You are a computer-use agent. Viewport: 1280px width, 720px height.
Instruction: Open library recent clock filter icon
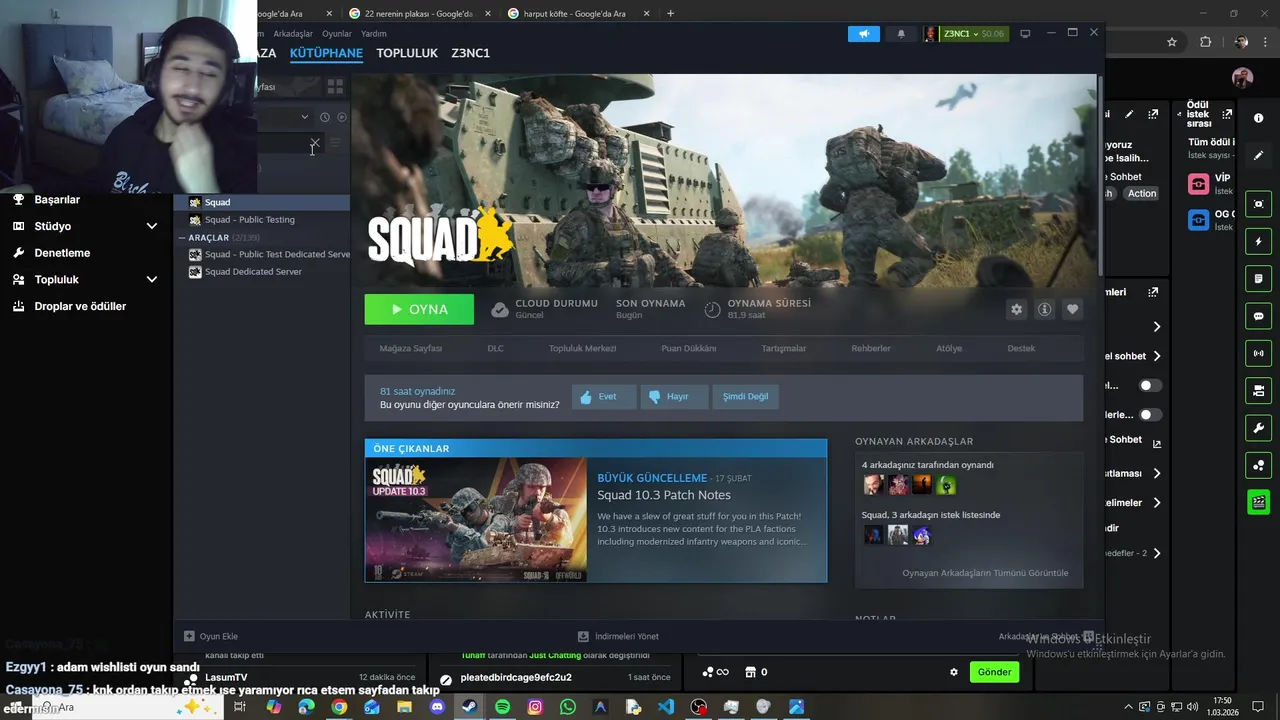pyautogui.click(x=325, y=117)
